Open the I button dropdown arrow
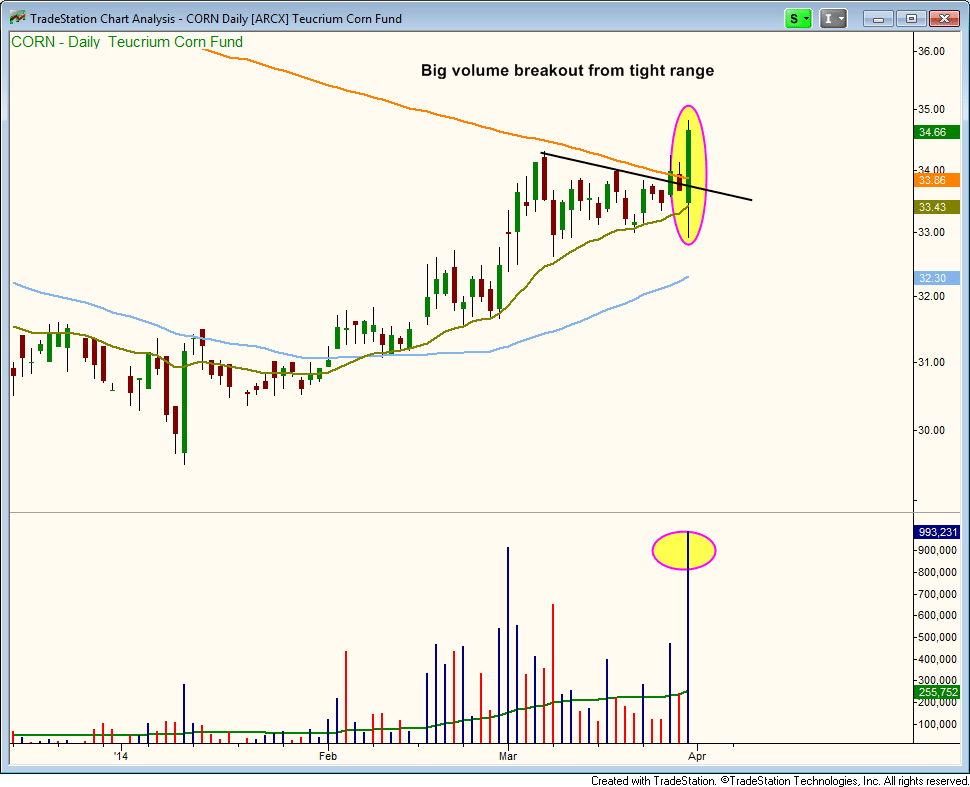970x787 pixels. (840, 18)
